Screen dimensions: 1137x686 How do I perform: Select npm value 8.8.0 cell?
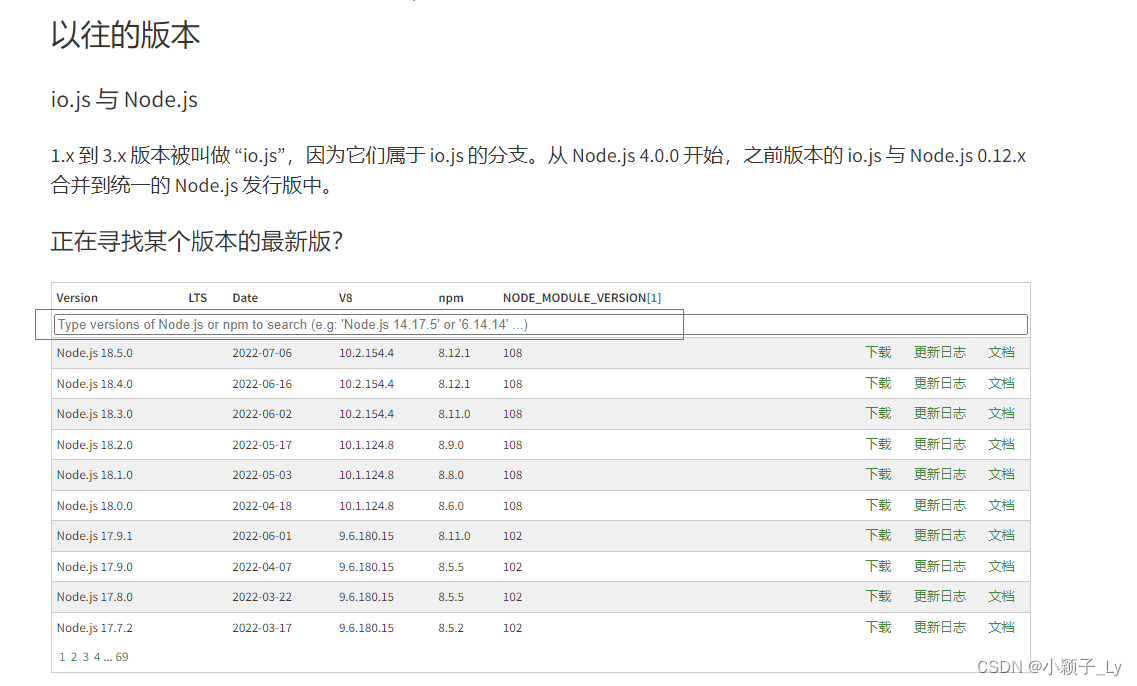[x=451, y=475]
